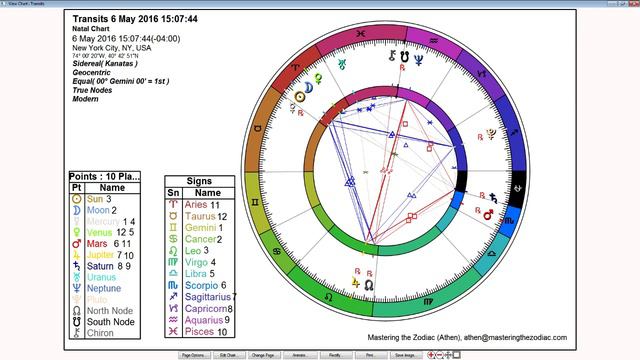Image resolution: width=640 pixels, height=360 pixels.
Task: Click 'Capricorn' name in the Signs table
Action: (206, 309)
